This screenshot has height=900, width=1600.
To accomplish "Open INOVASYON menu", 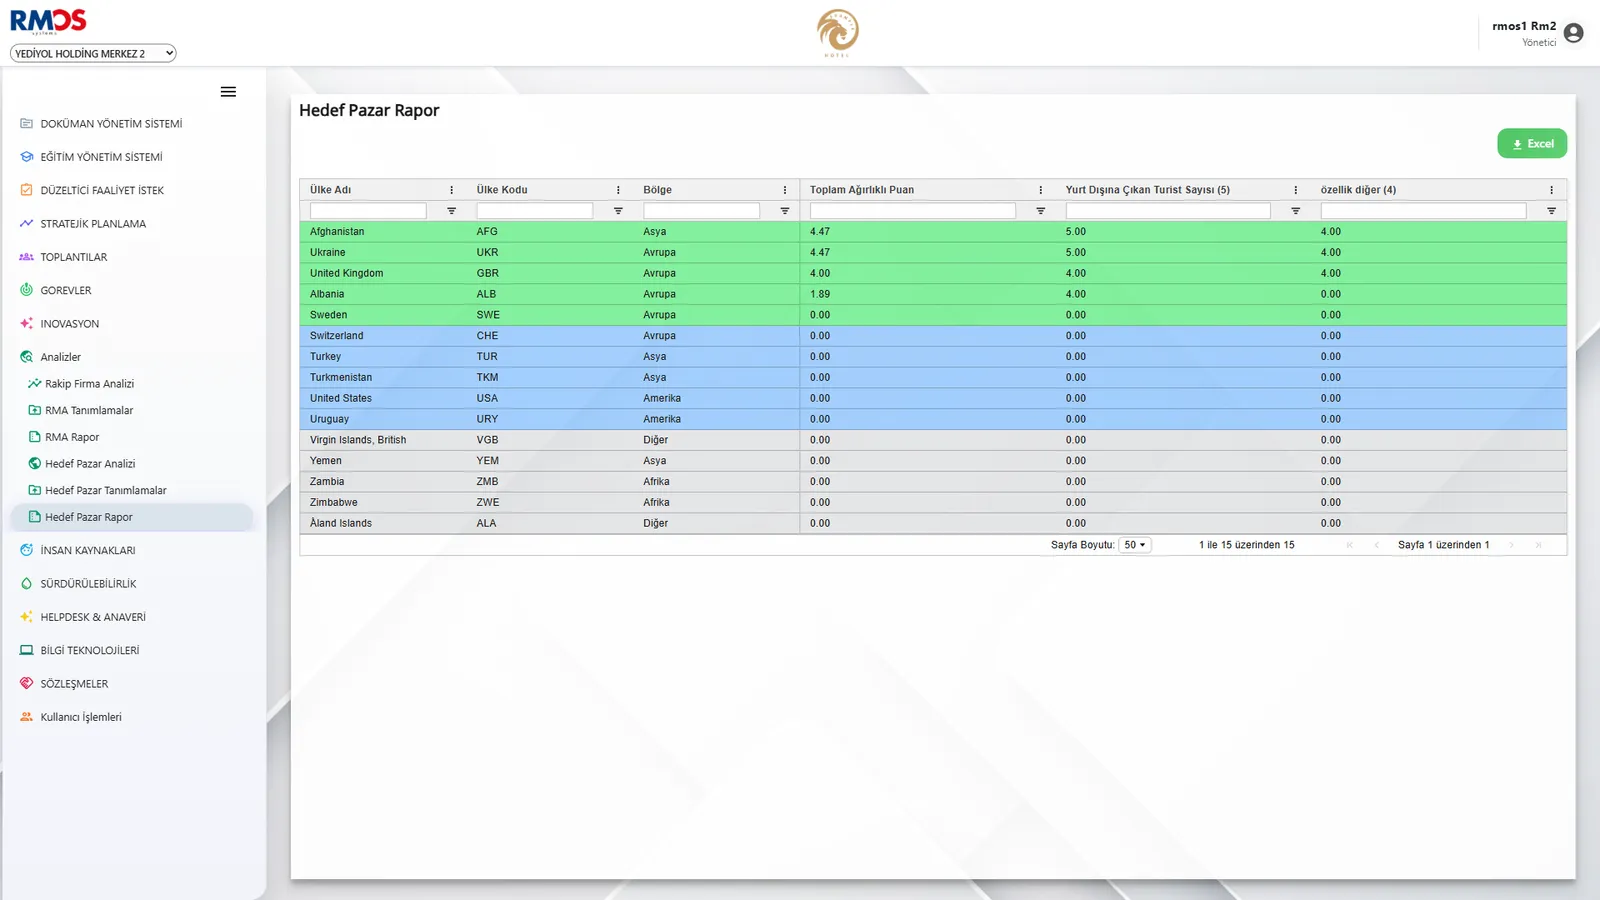I will 69,324.
